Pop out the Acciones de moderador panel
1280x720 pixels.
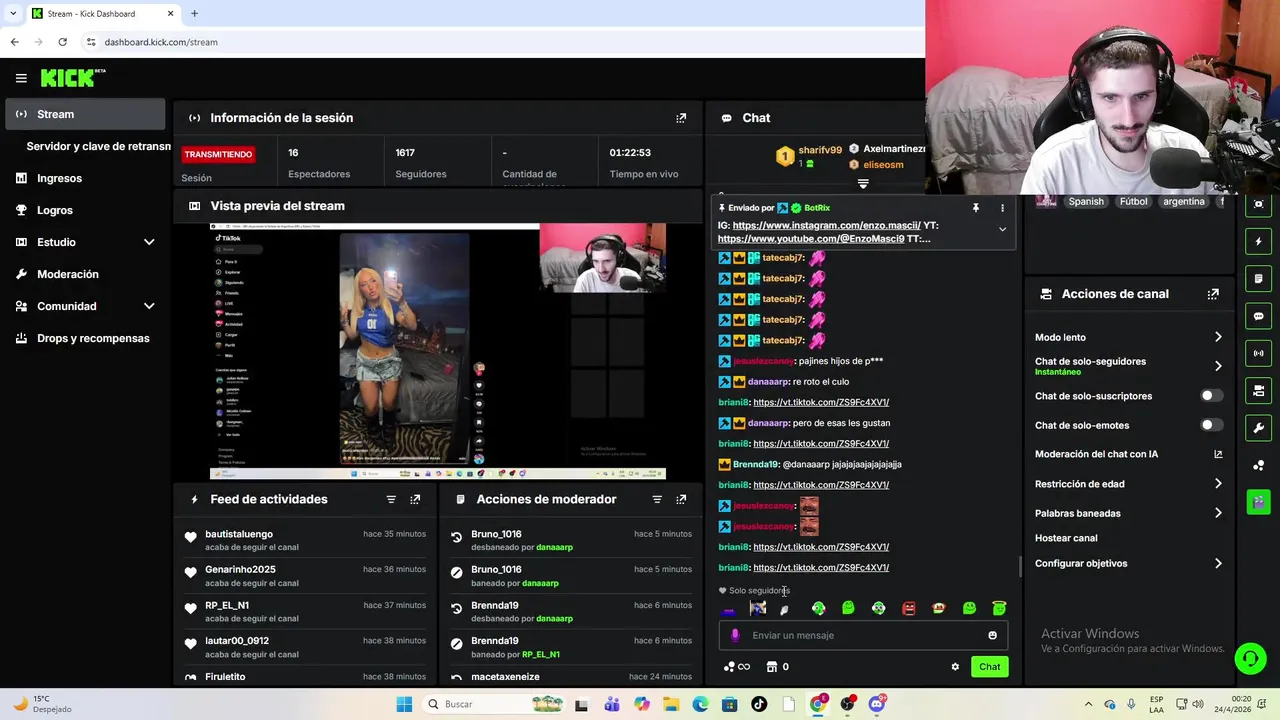(681, 499)
